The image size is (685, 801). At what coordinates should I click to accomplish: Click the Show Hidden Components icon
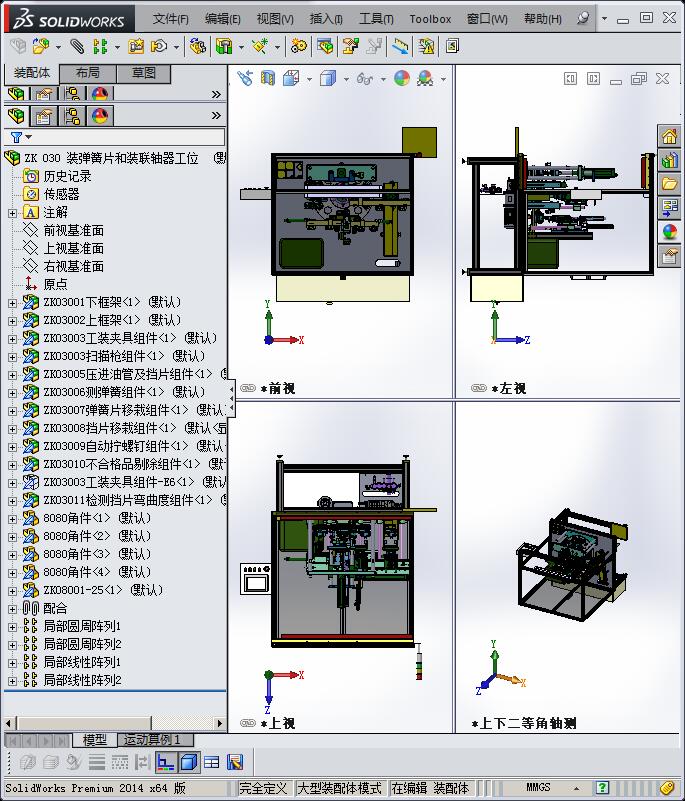coord(198,46)
